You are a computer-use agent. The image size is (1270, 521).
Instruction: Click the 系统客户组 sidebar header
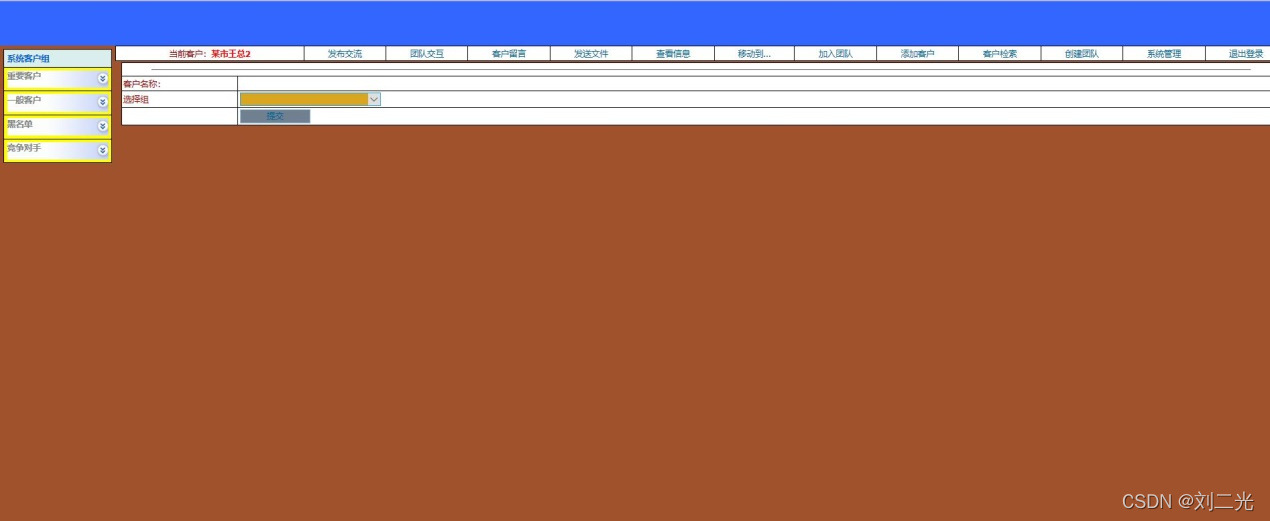pos(29,59)
